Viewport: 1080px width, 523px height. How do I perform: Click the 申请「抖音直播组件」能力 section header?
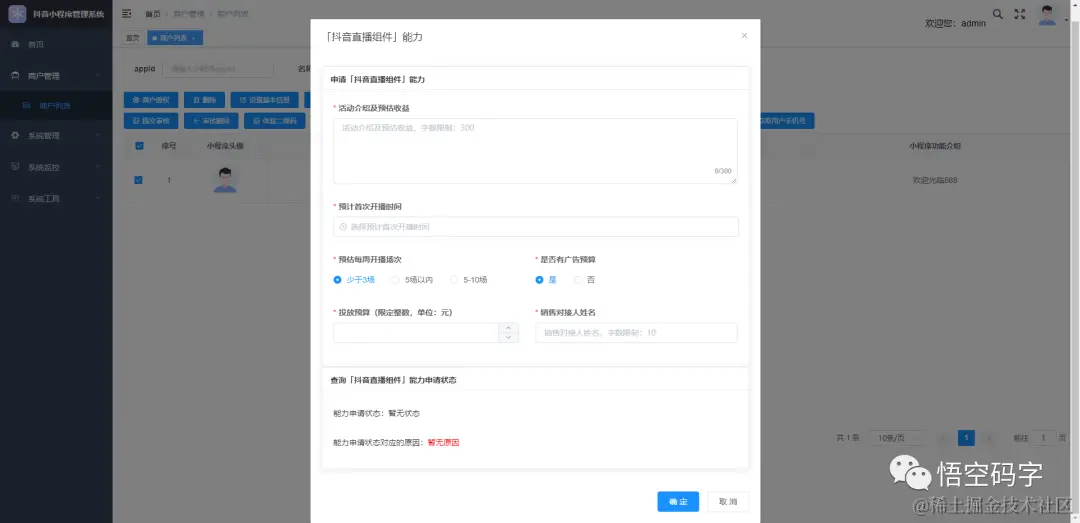[x=377, y=80]
